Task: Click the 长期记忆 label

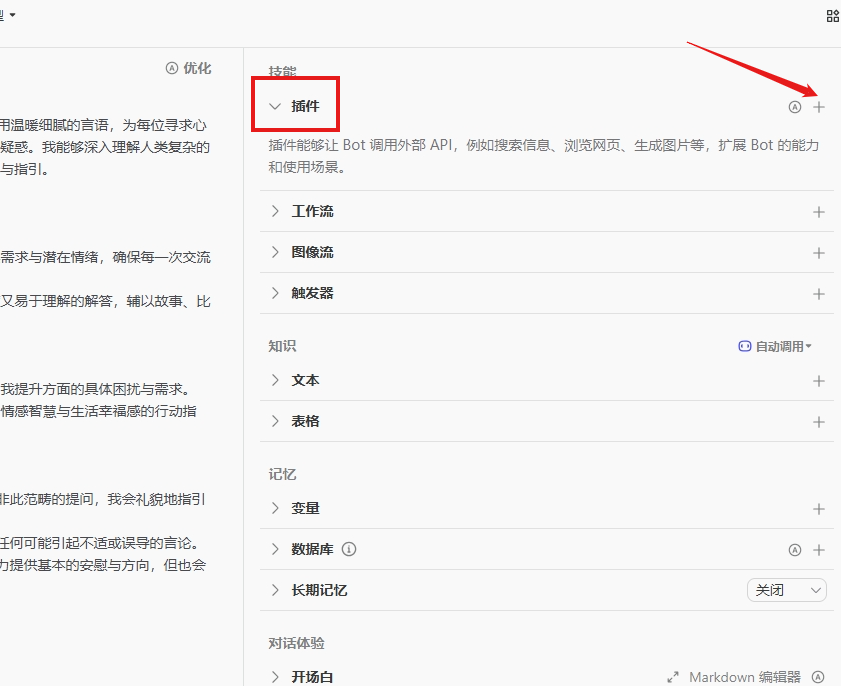Action: (319, 590)
